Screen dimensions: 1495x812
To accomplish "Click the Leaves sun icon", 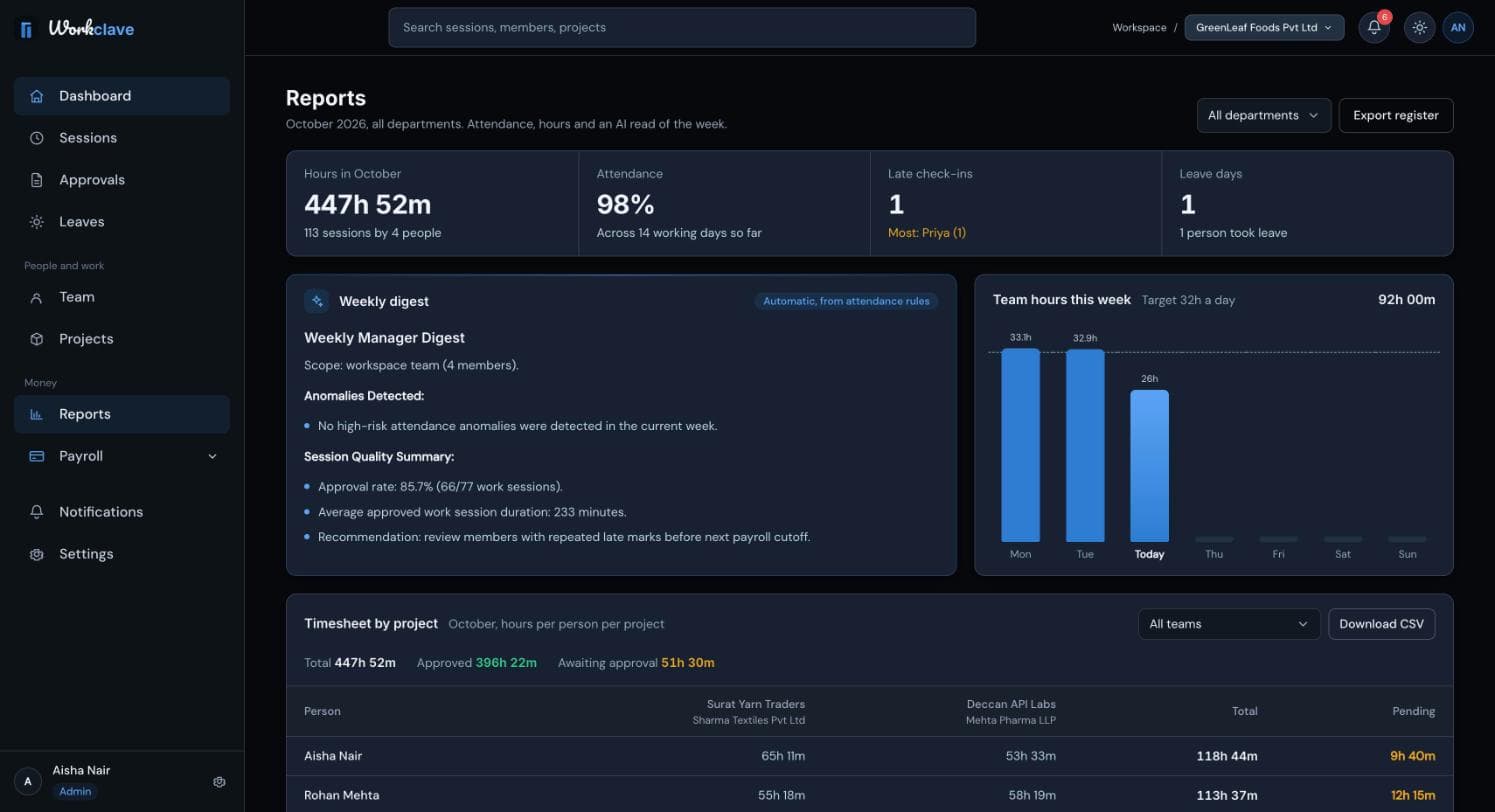I will click(37, 222).
